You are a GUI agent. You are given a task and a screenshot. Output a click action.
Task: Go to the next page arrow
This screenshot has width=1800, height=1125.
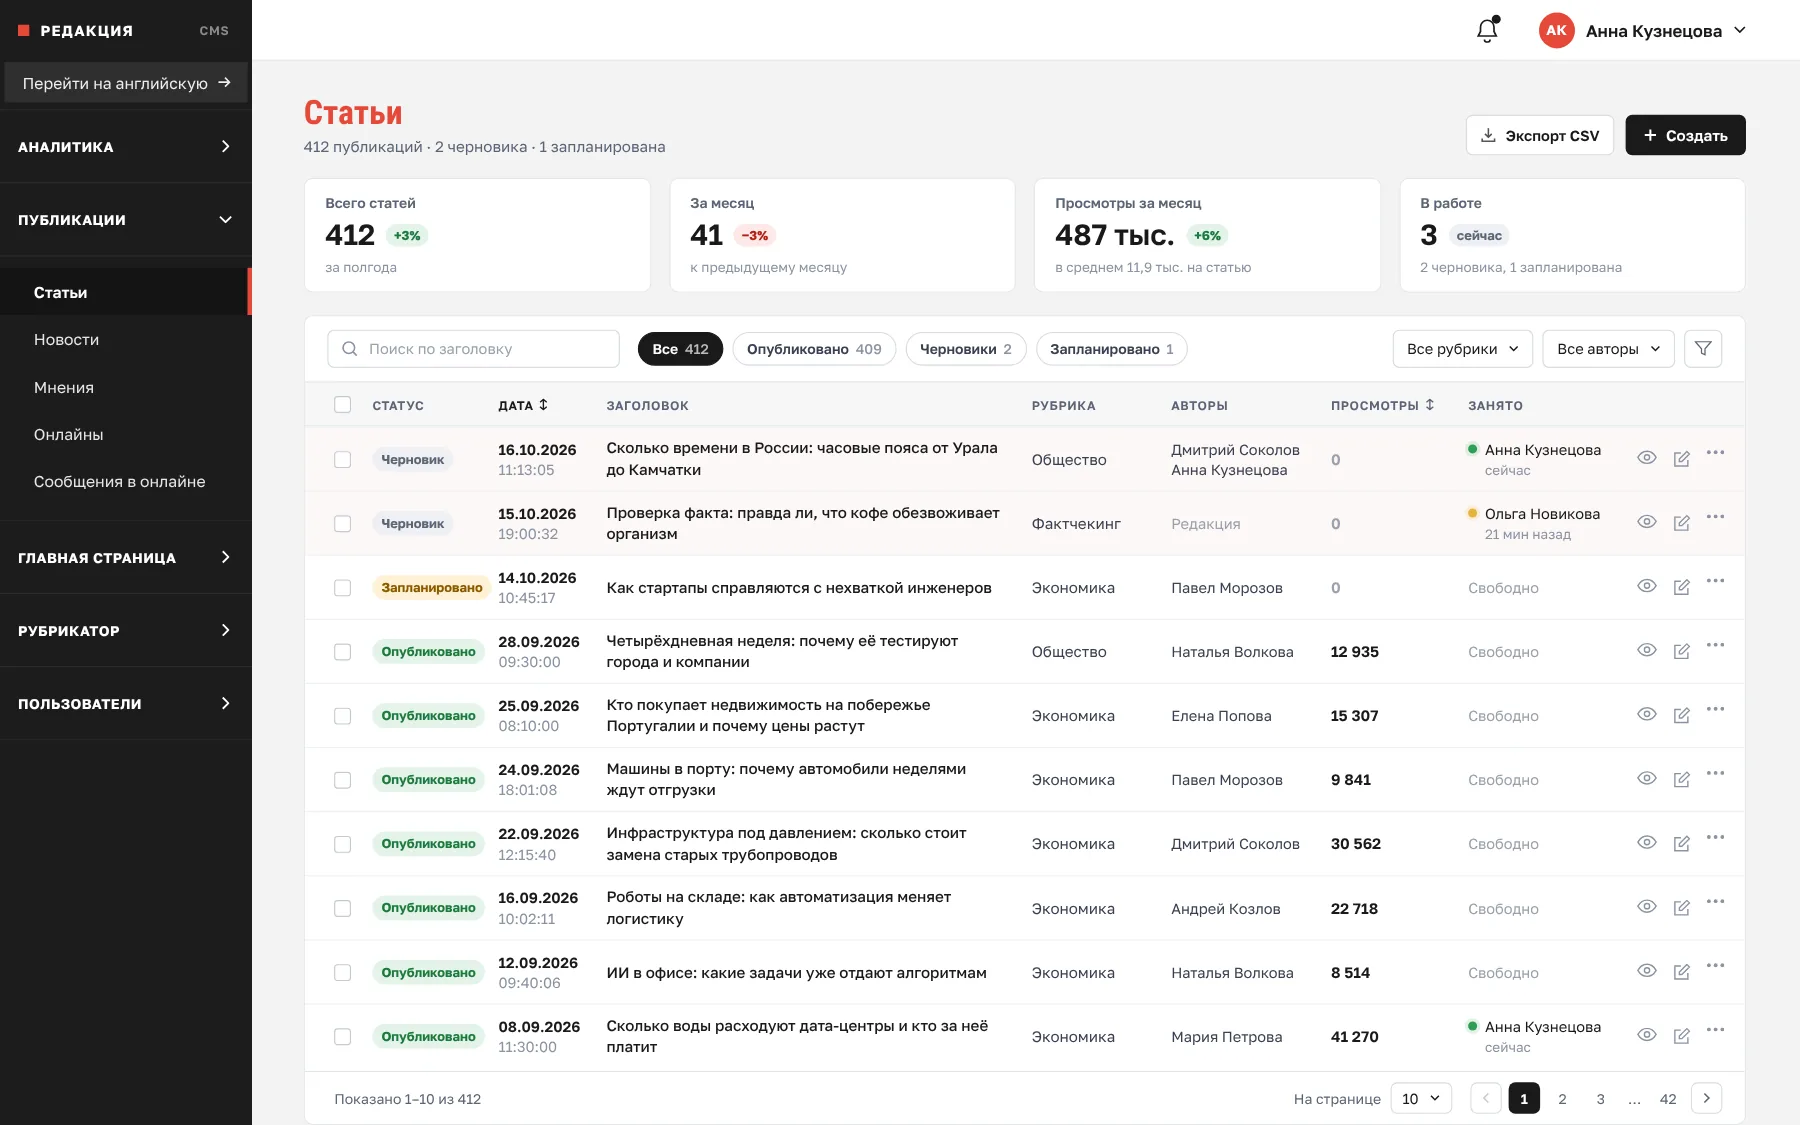tap(1706, 1098)
